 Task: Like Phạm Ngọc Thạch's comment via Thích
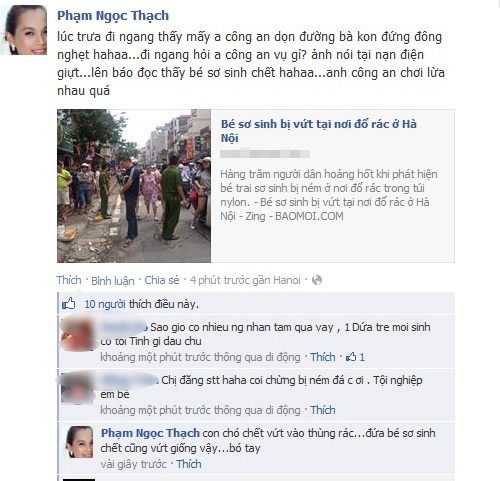click(189, 464)
